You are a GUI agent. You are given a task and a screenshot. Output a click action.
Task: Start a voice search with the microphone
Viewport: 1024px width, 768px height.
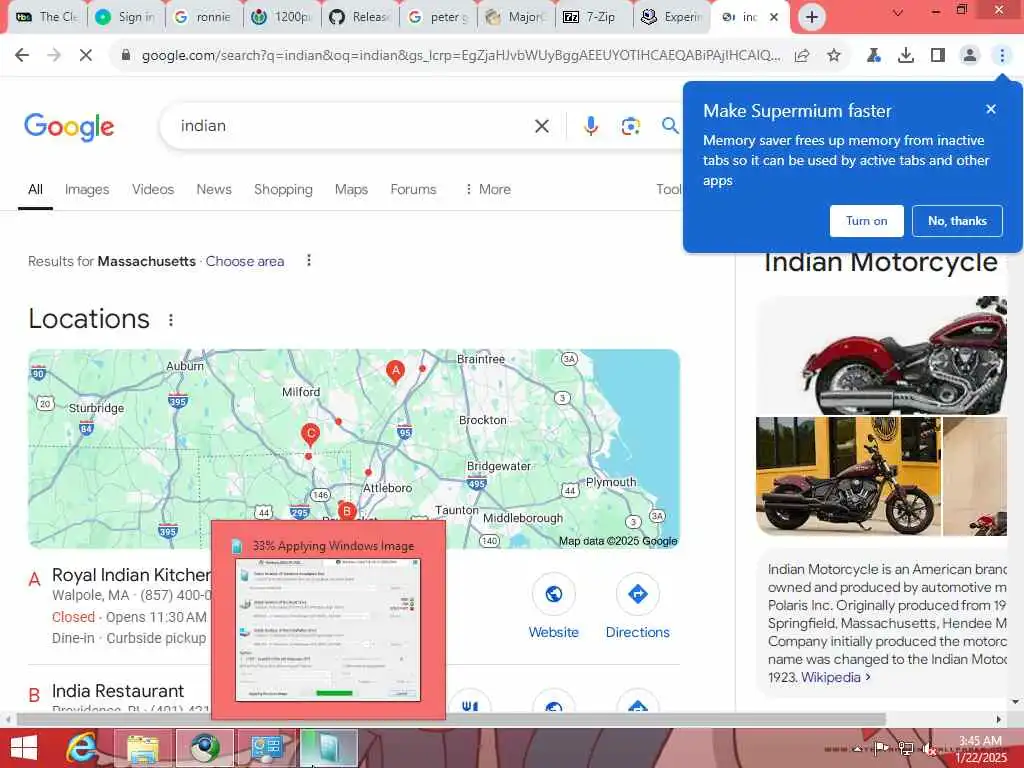coord(591,126)
